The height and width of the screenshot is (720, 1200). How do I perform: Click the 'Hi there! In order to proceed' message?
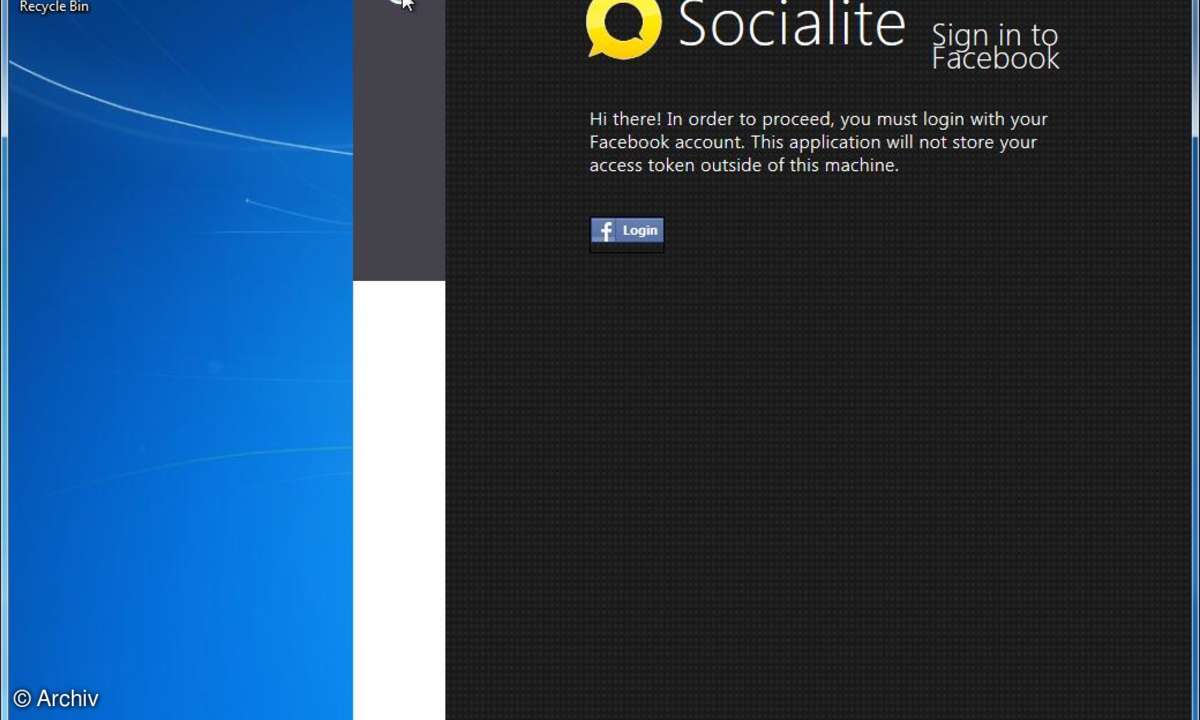pyautogui.click(x=818, y=142)
